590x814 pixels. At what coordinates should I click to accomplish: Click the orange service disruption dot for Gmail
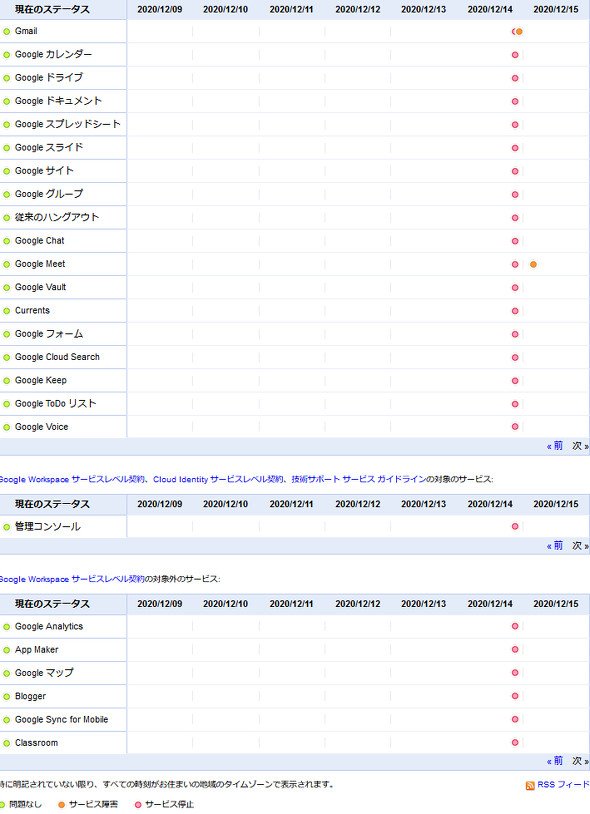coord(519,32)
